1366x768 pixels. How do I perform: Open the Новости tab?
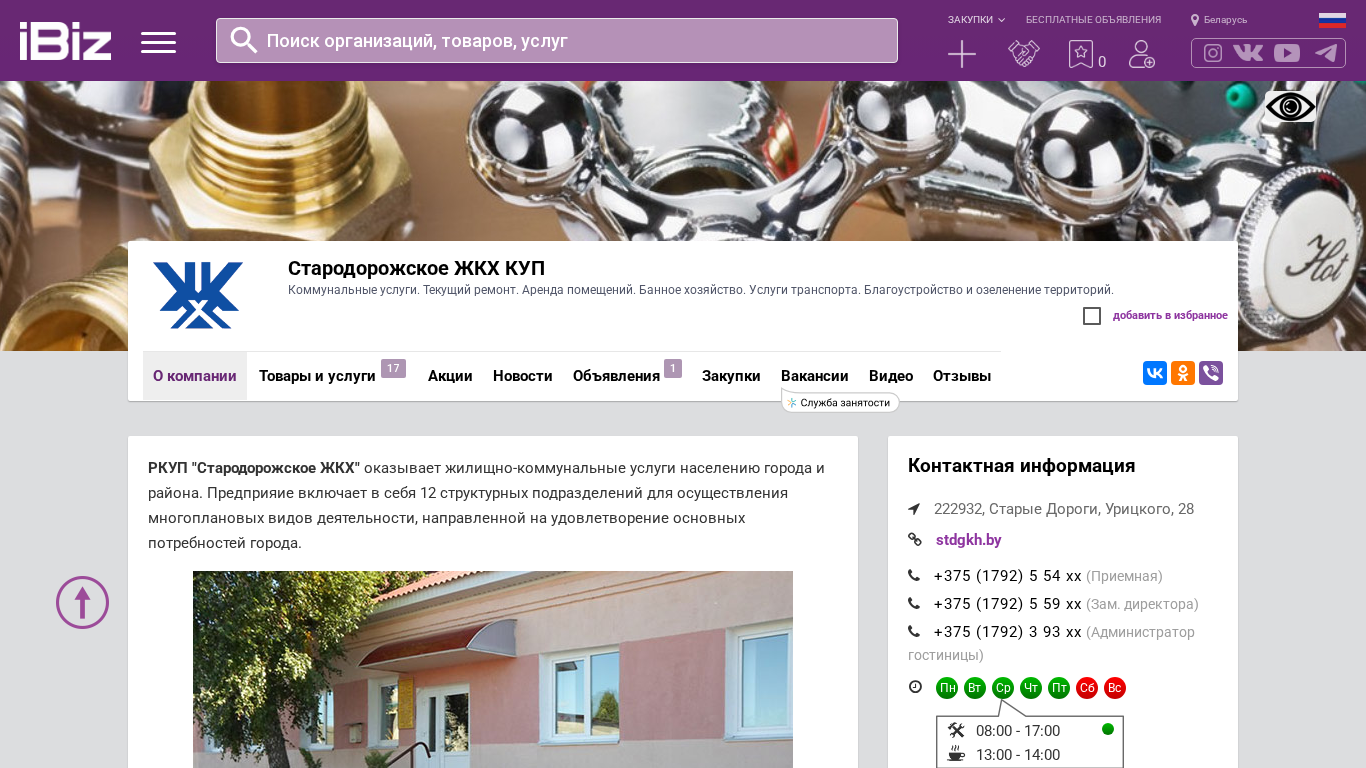point(523,376)
